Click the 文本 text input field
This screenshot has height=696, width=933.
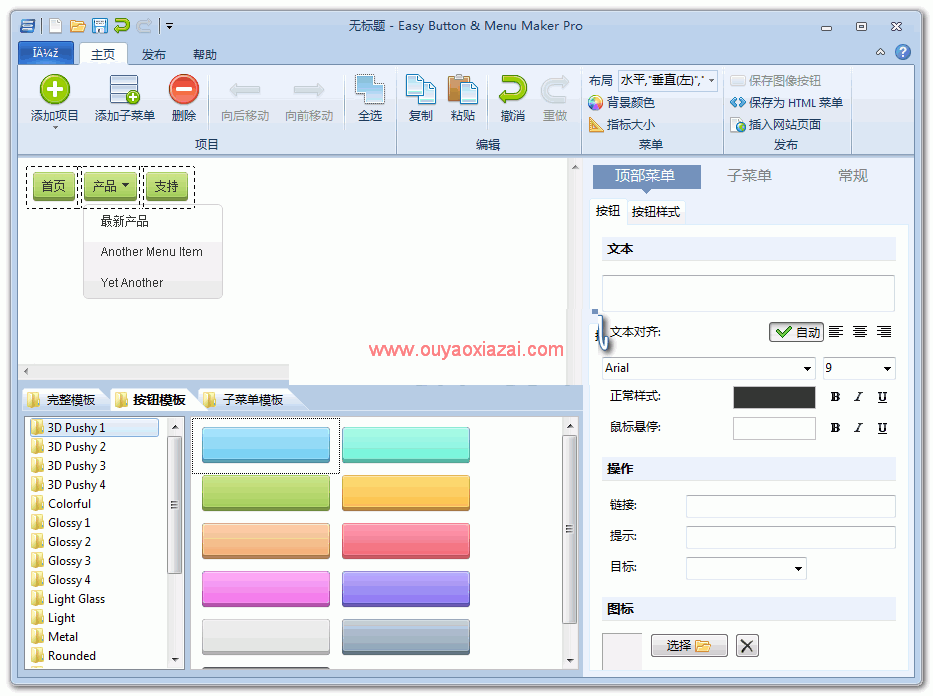click(749, 293)
